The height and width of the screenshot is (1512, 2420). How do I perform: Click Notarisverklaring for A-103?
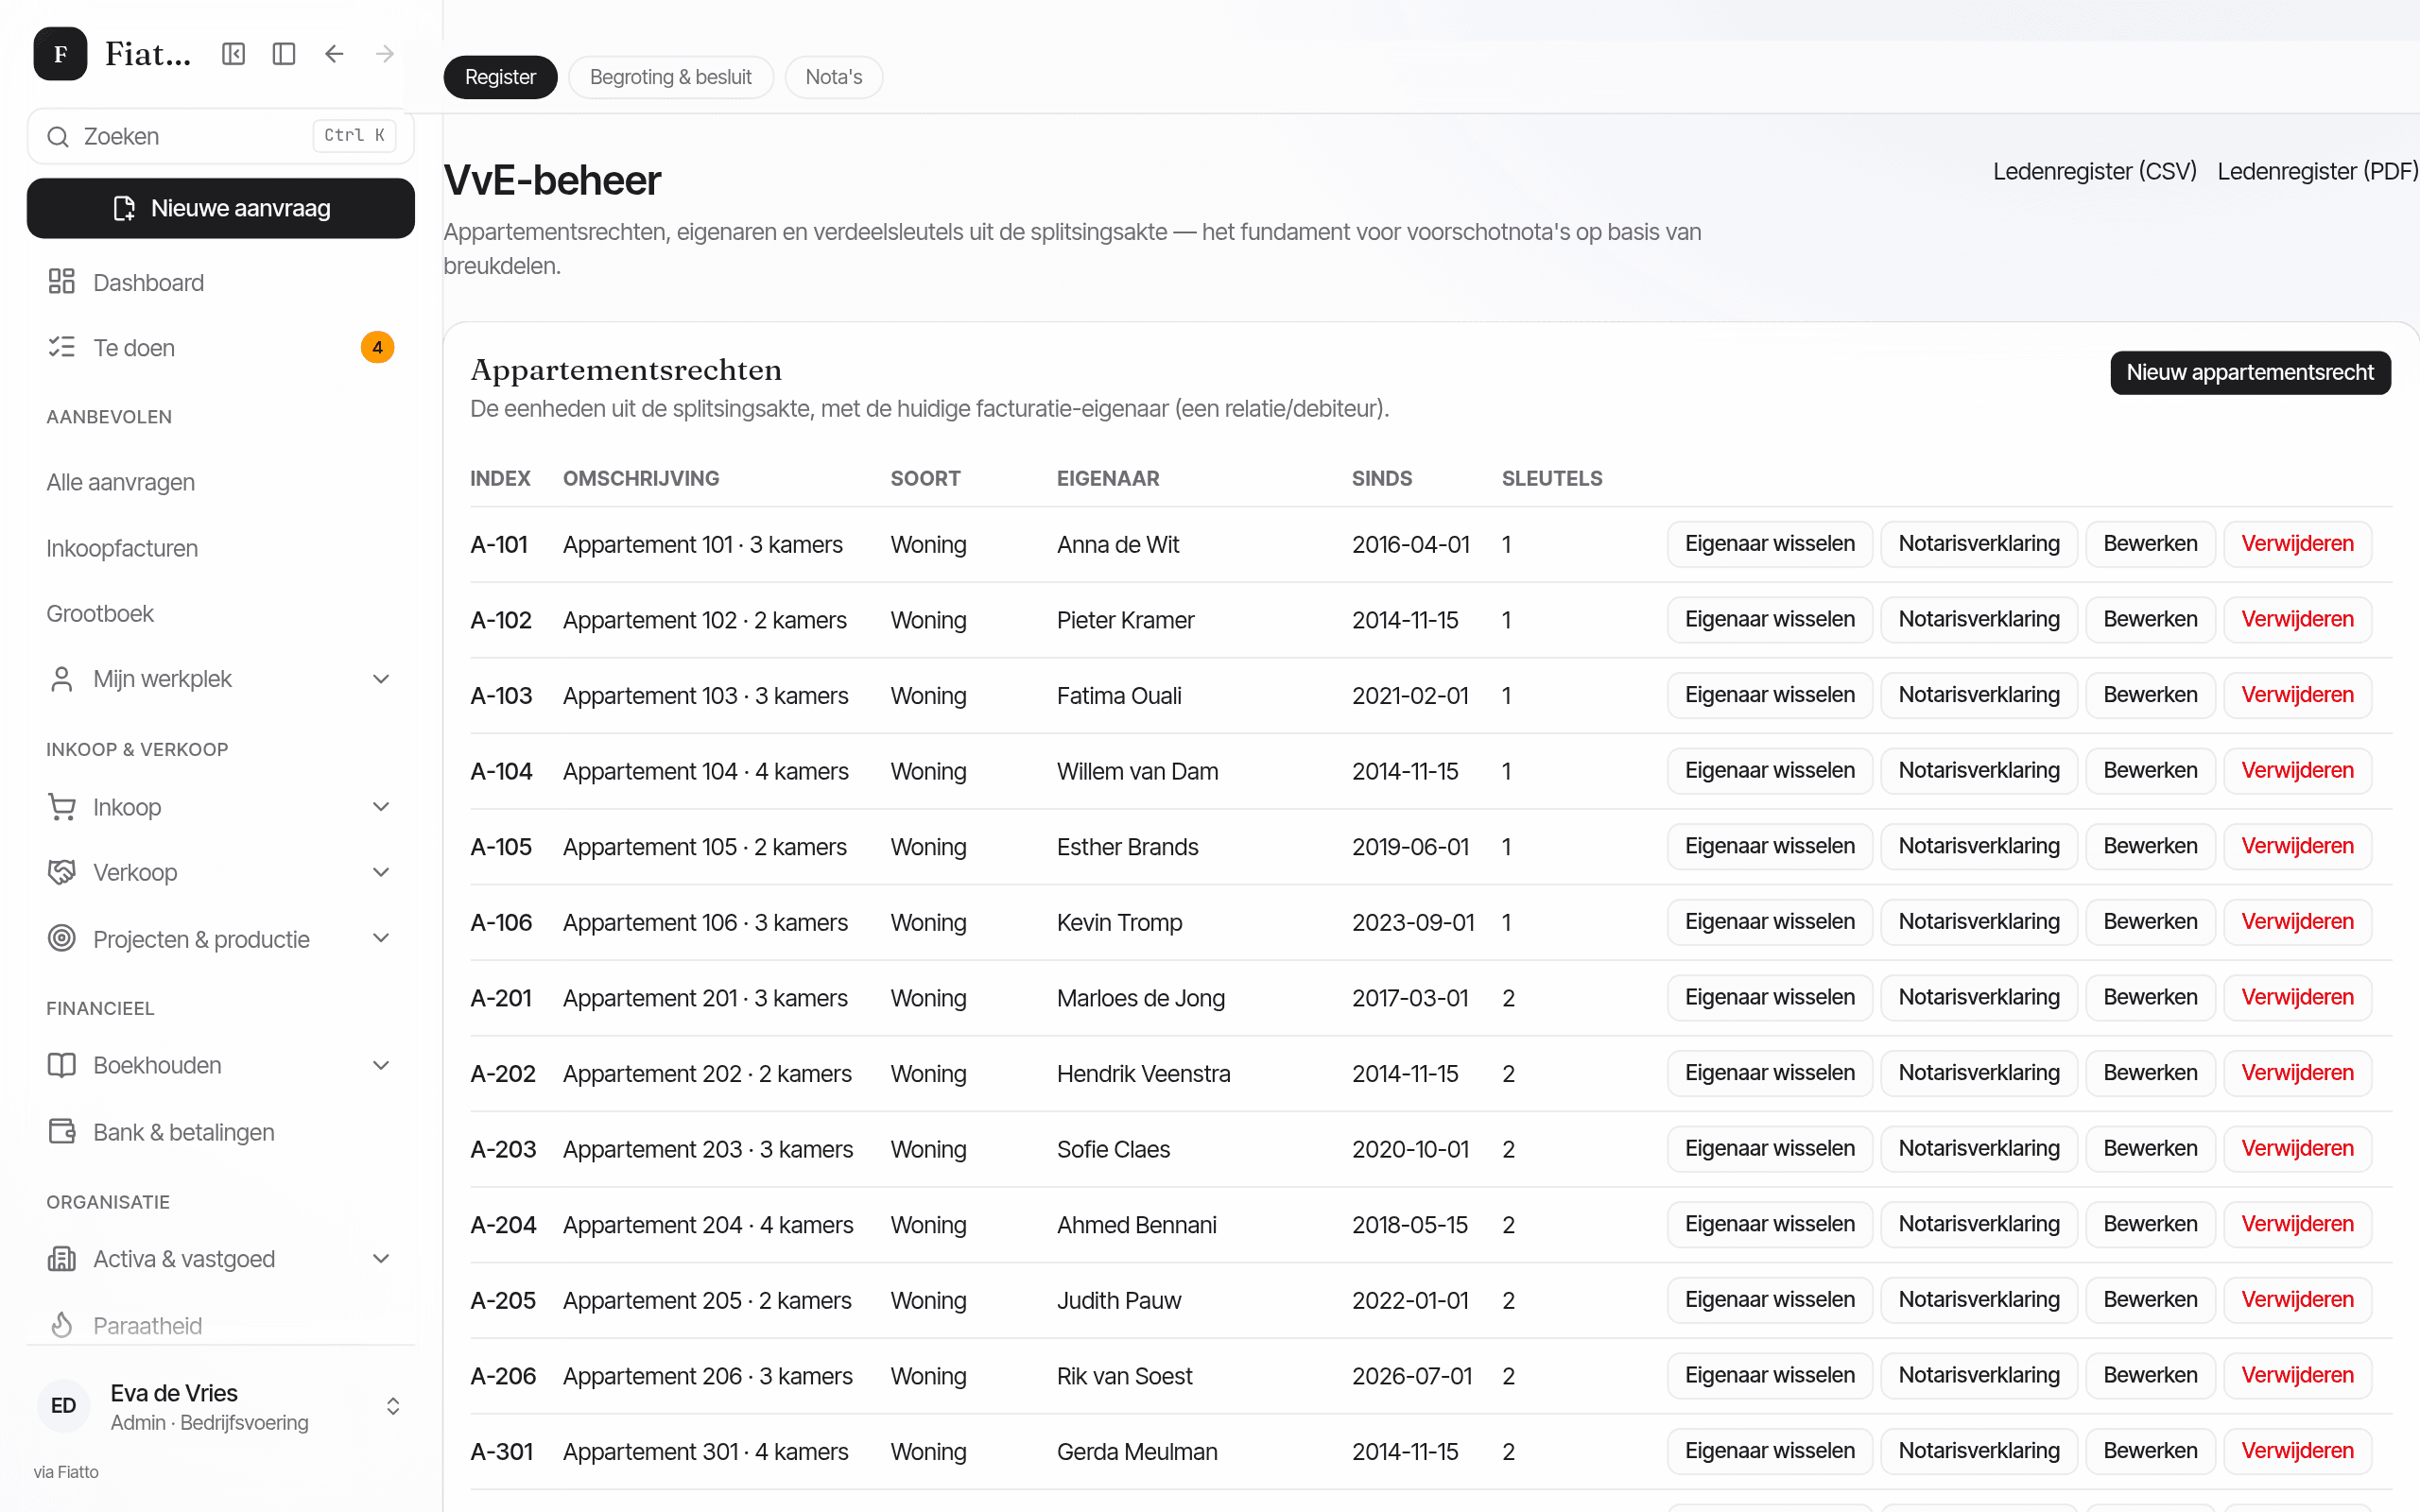[x=1979, y=695]
